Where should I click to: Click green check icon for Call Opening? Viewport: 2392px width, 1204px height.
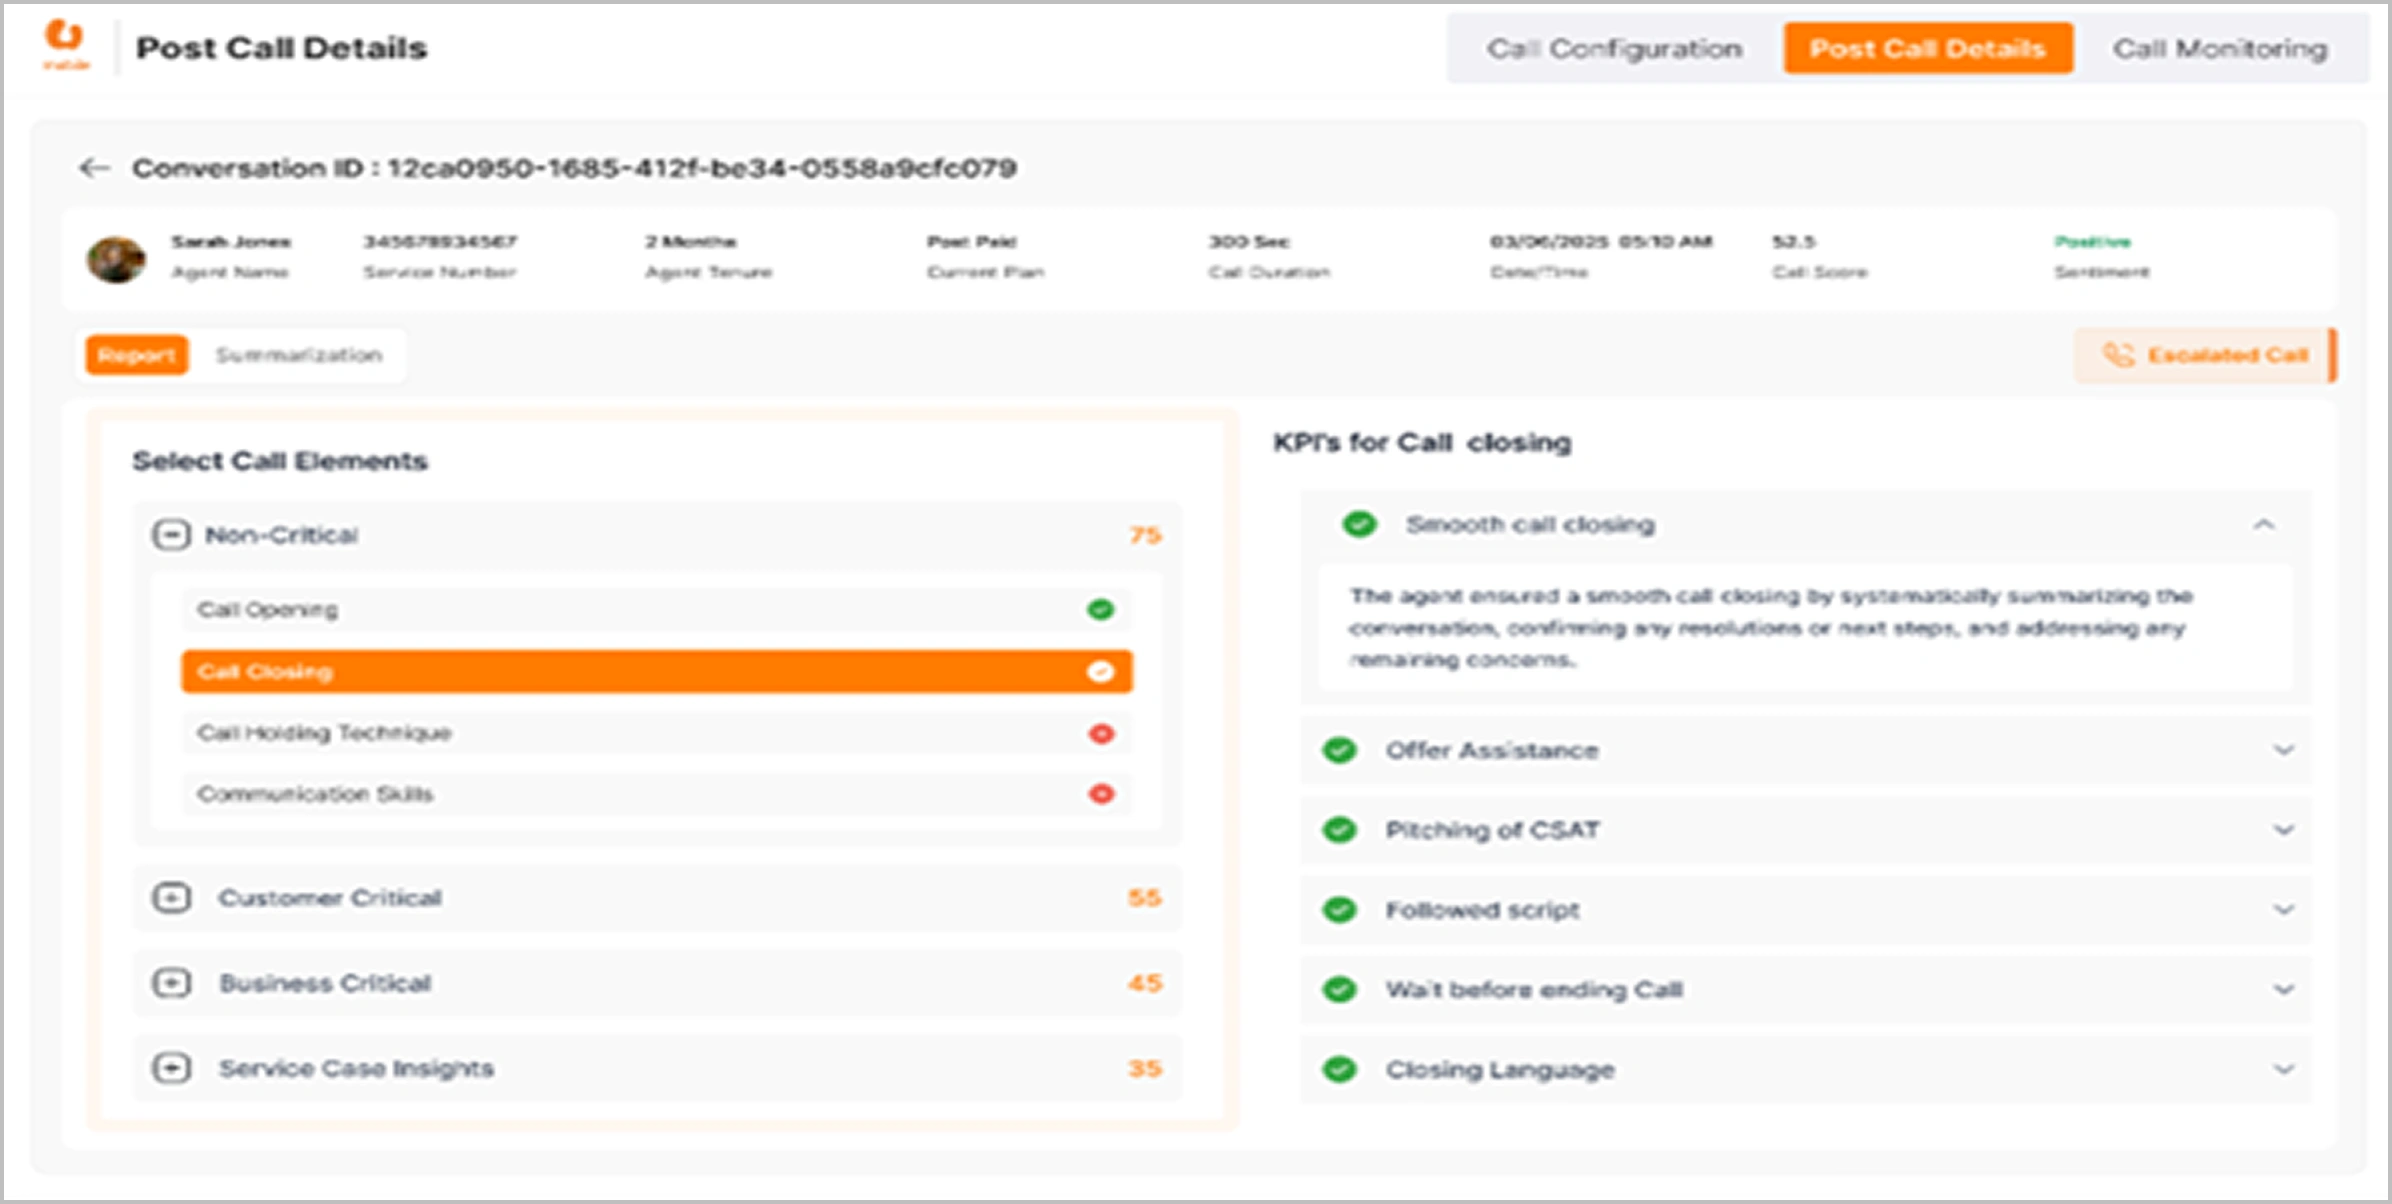[1101, 610]
